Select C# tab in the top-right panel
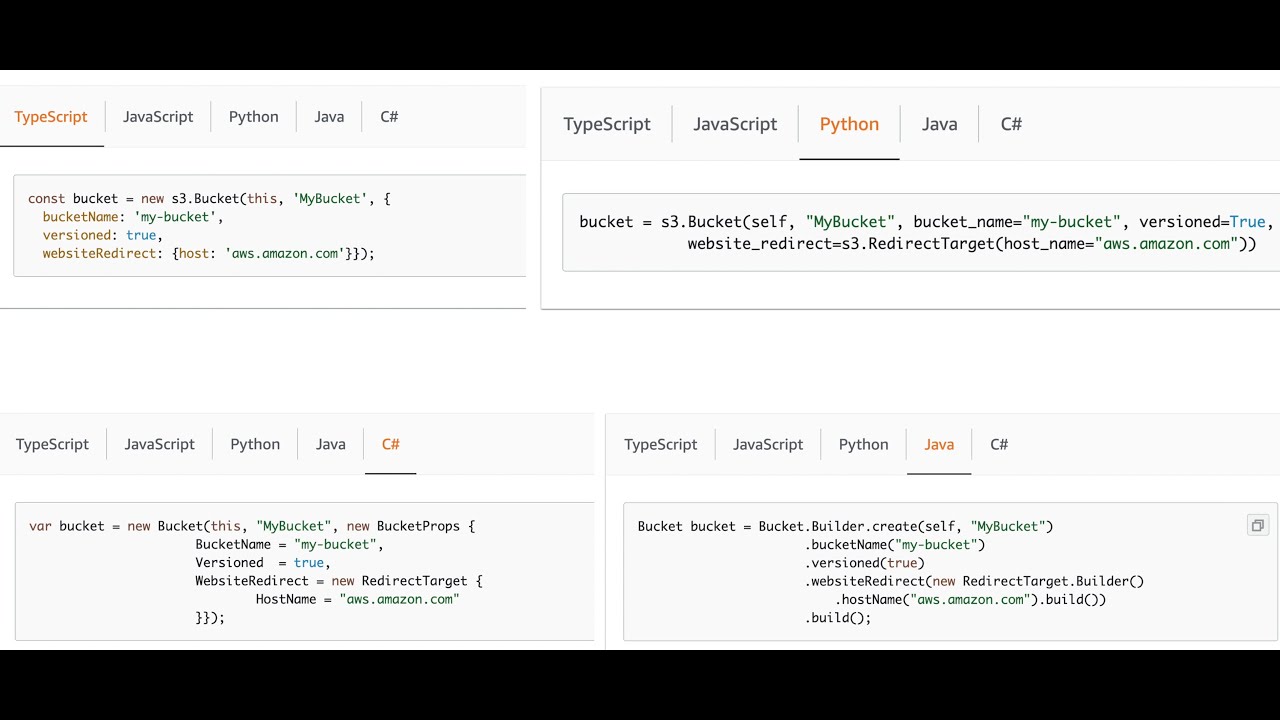The width and height of the screenshot is (1280, 720). click(x=1011, y=124)
